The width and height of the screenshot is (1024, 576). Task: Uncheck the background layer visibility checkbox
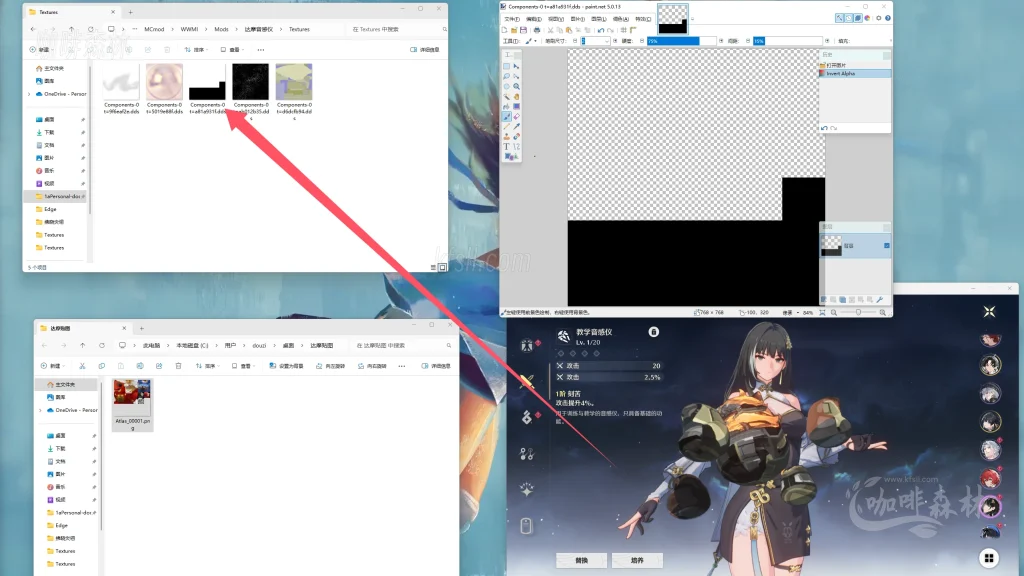[886, 246]
